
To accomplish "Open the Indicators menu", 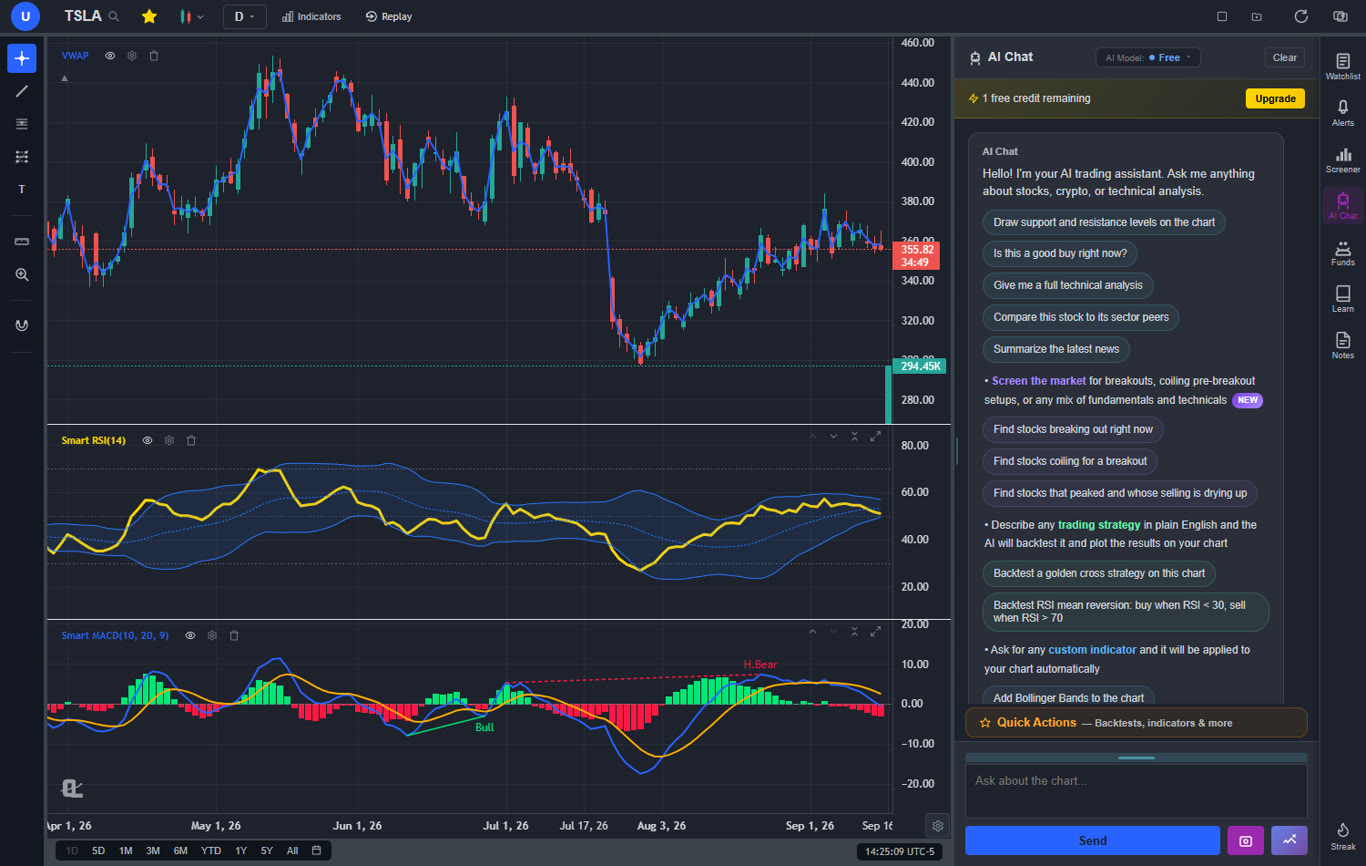I will point(312,16).
